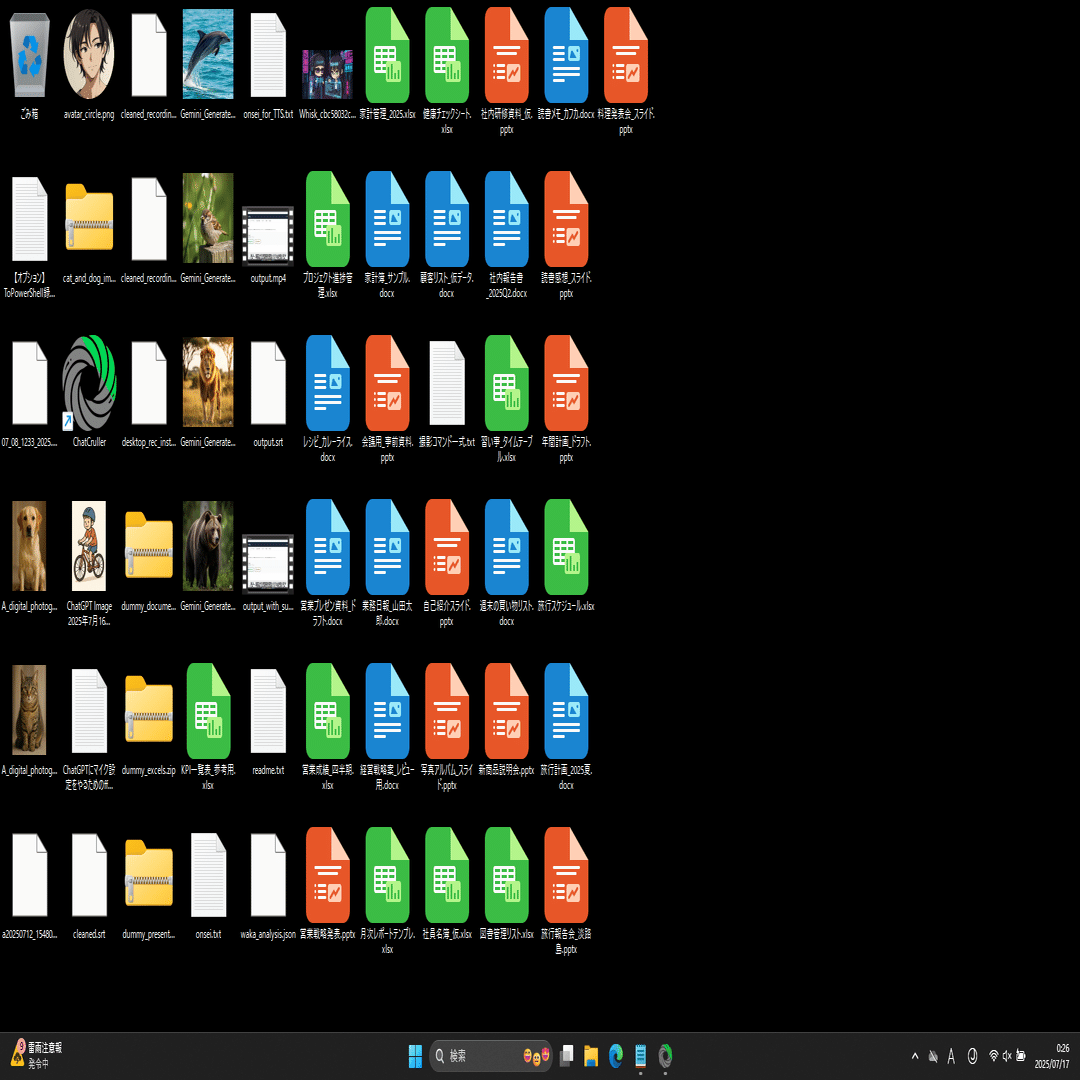Image resolution: width=1080 pixels, height=1080 pixels.
Task: Select 週末の買い物リスト.docx icon
Action: (506, 547)
